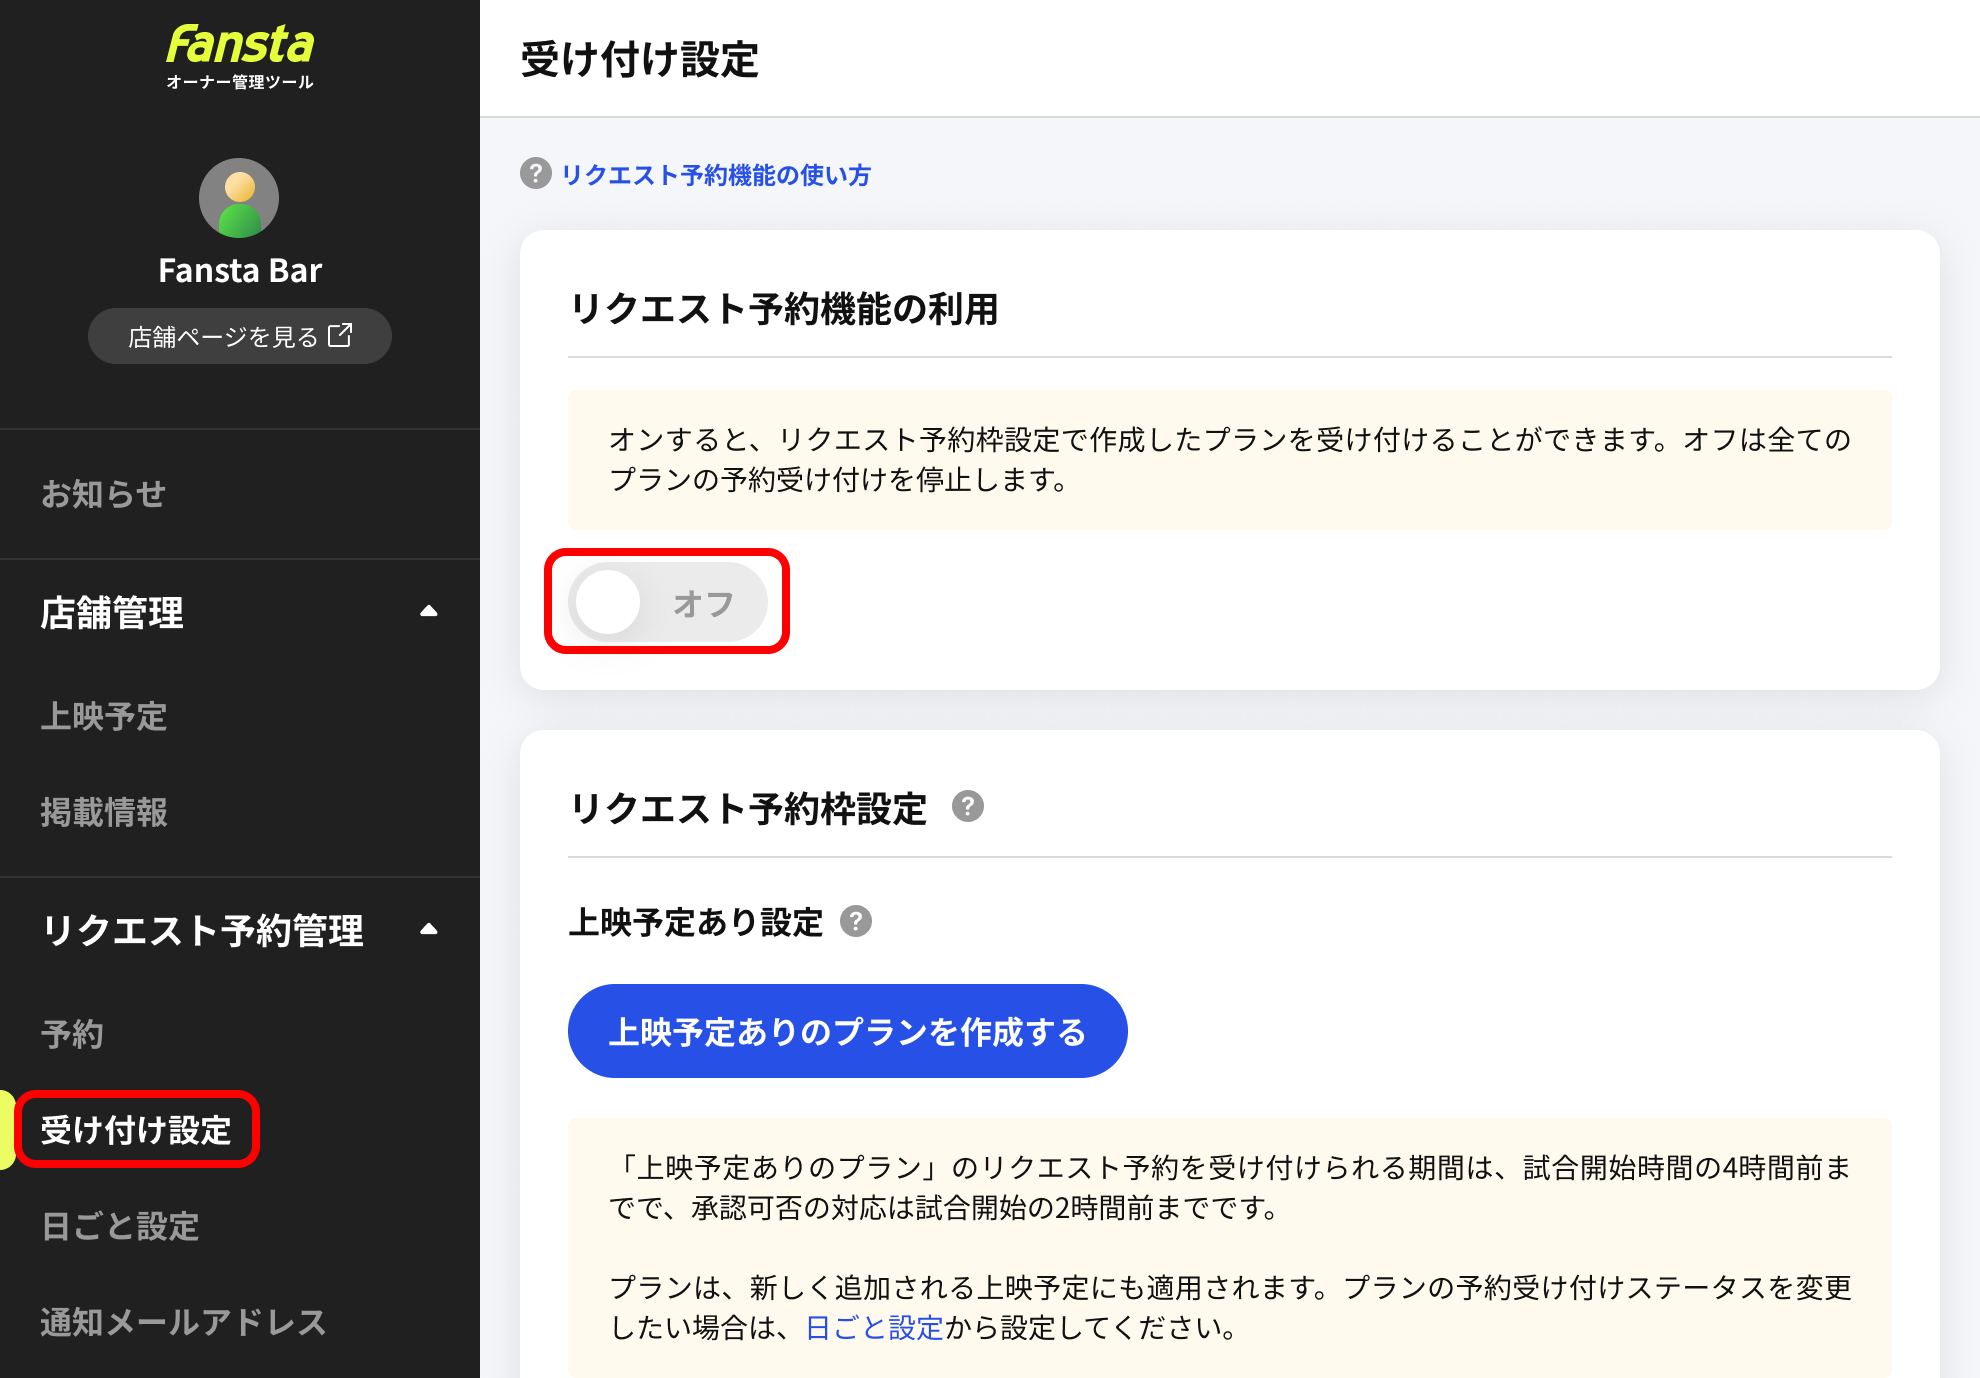Open お知らせ in the sidebar

[x=103, y=494]
